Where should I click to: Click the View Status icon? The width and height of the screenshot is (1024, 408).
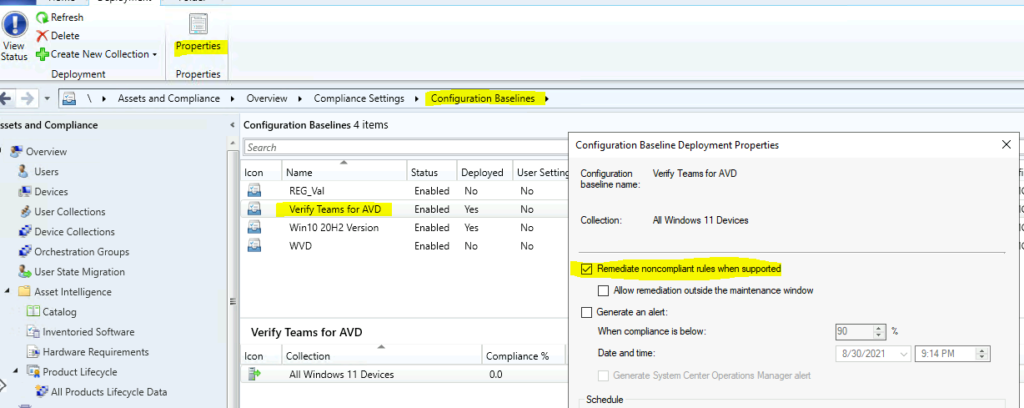tap(15, 25)
